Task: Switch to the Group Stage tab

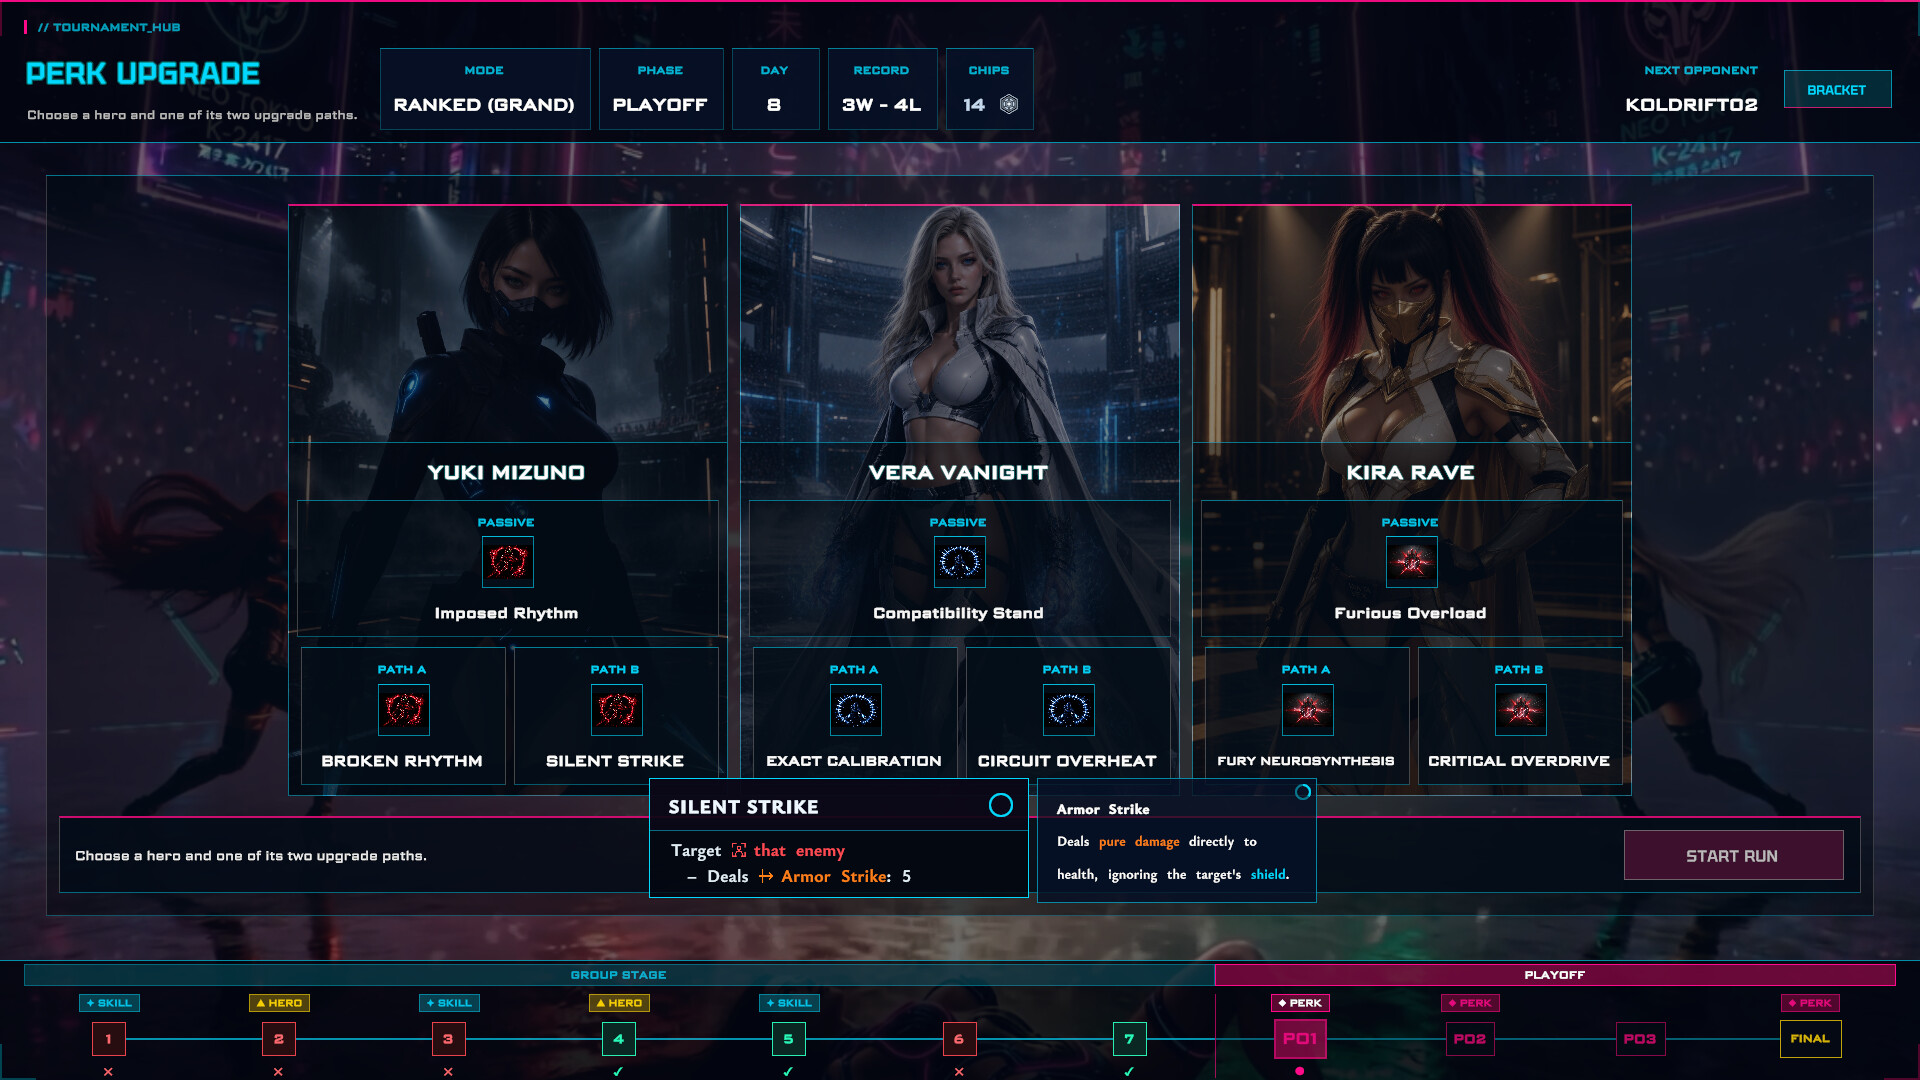Action: click(619, 974)
